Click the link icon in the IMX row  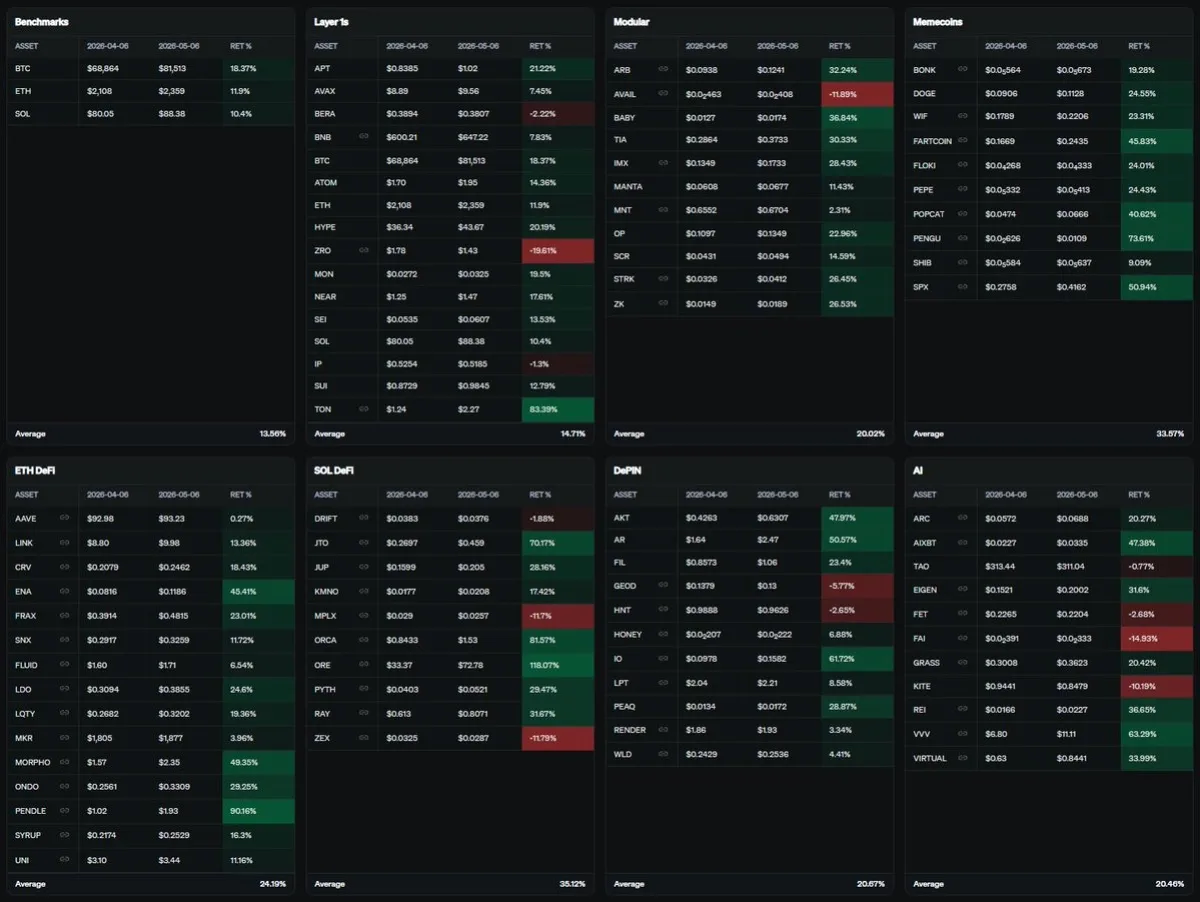663,163
